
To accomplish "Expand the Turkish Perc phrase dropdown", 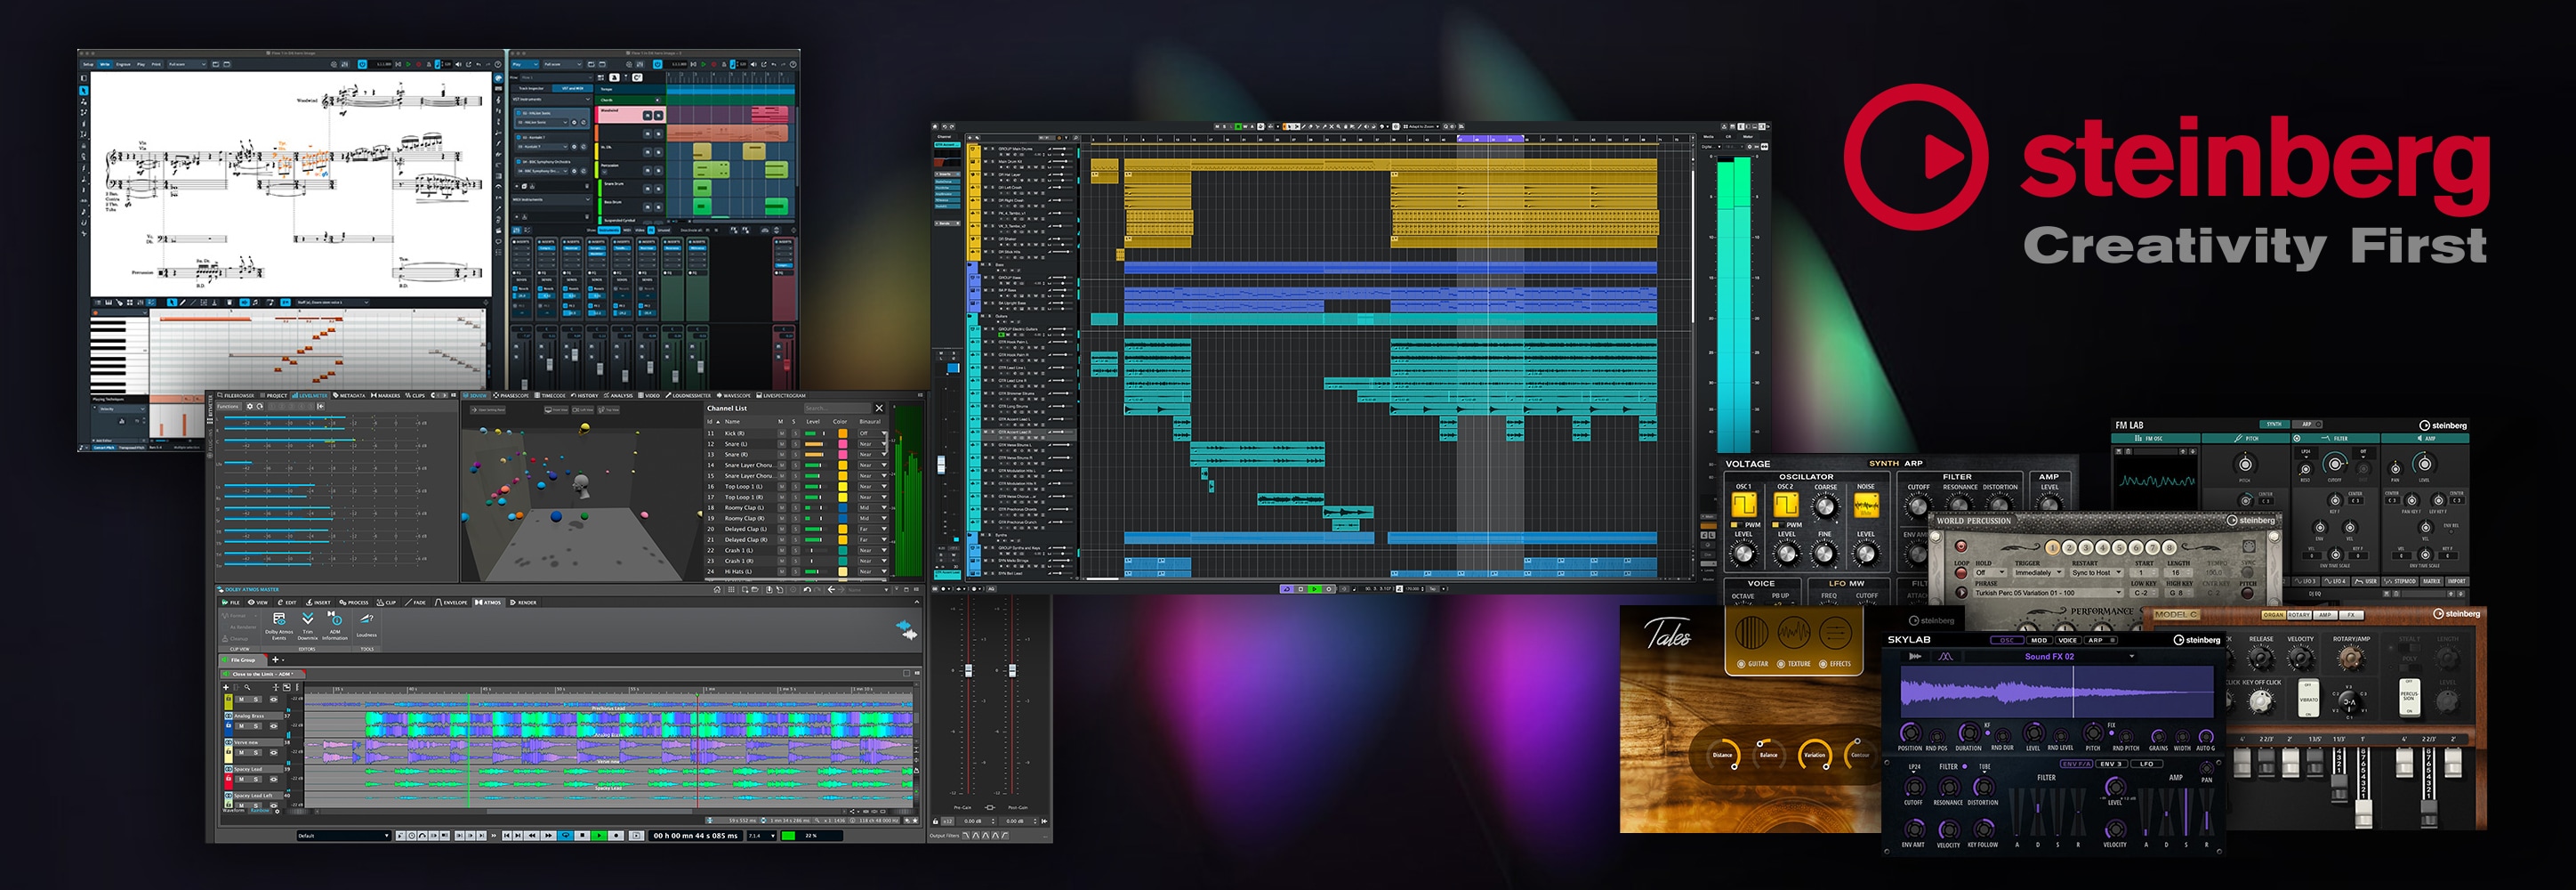I will click(x=2119, y=593).
